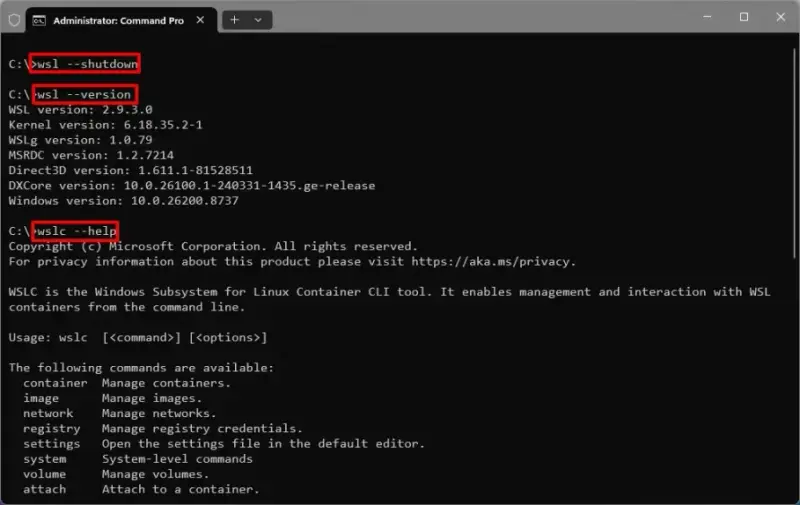The height and width of the screenshot is (505, 800).
Task: Click the 'system' command row
Action: tap(138, 459)
